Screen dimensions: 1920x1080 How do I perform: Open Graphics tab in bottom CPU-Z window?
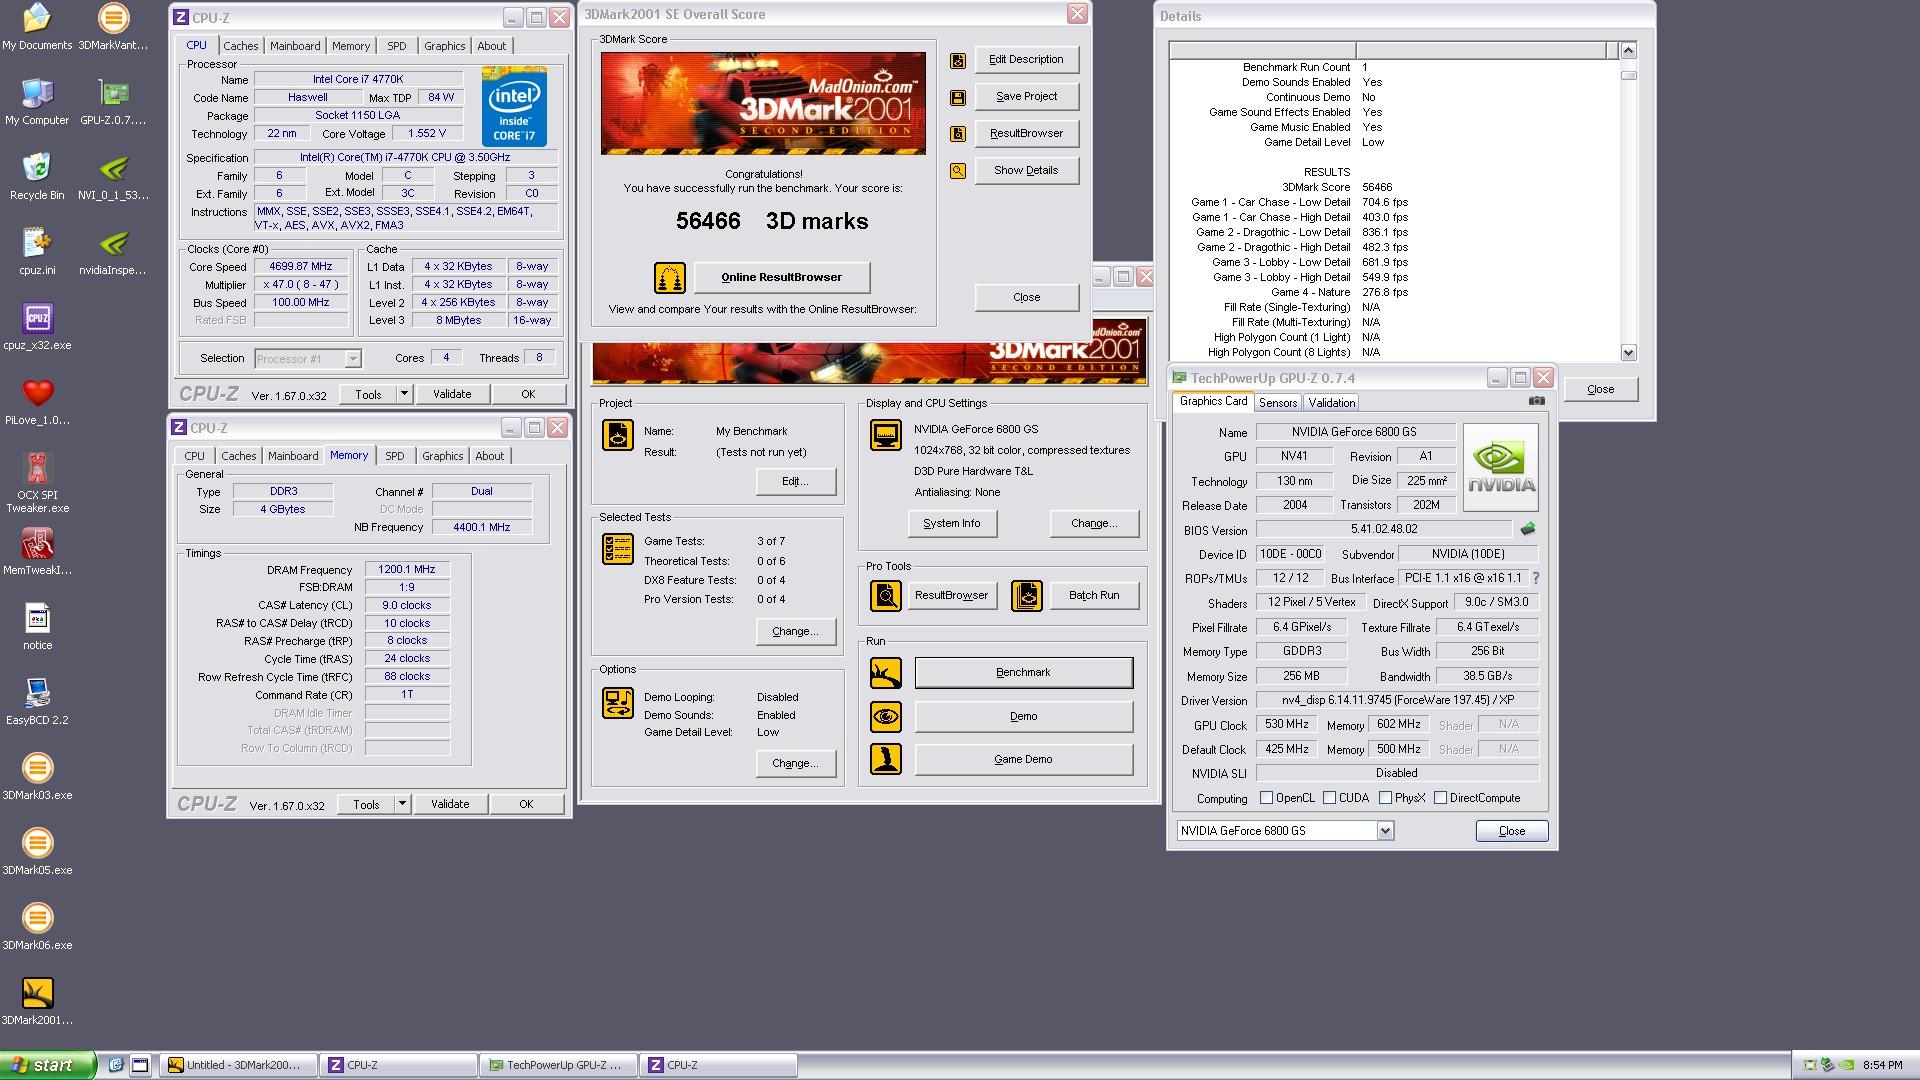pyautogui.click(x=442, y=456)
